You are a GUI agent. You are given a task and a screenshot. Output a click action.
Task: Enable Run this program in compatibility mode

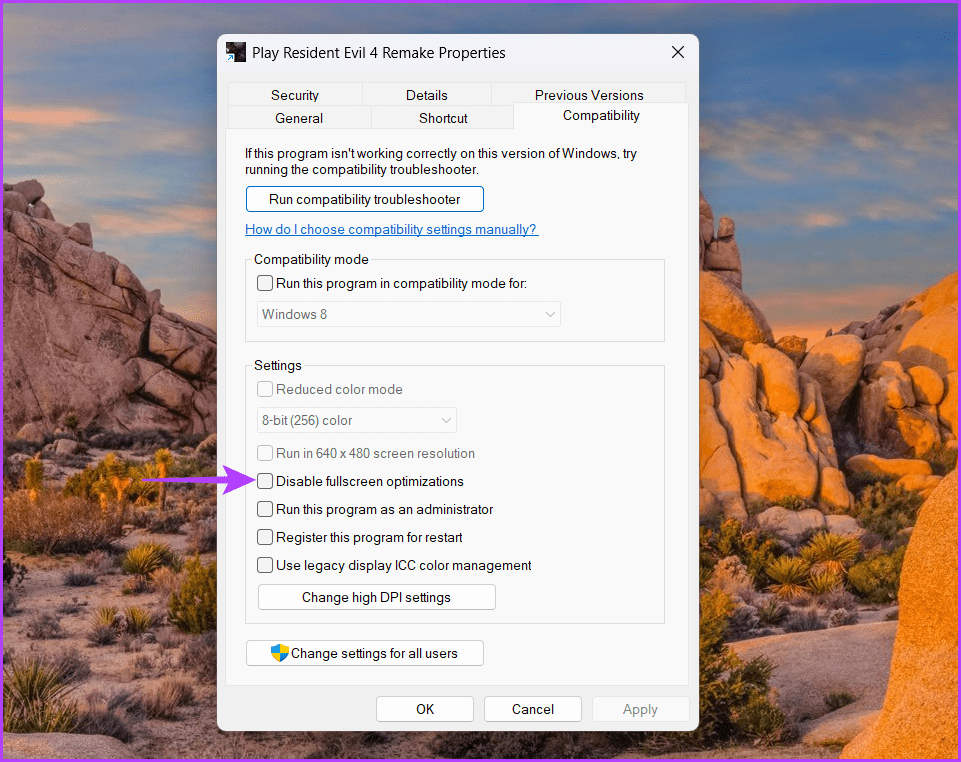coord(265,283)
